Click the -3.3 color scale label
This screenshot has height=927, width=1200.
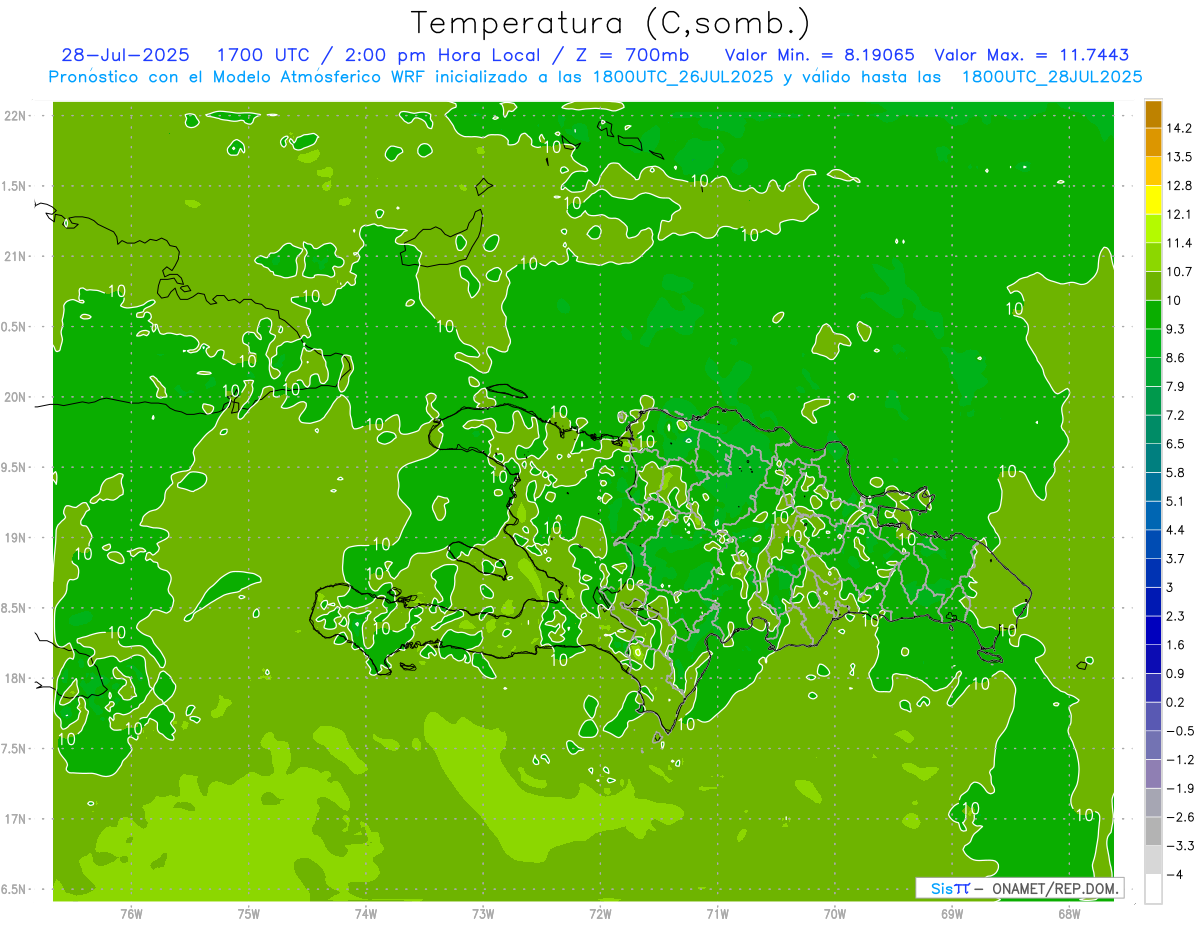click(x=1180, y=846)
